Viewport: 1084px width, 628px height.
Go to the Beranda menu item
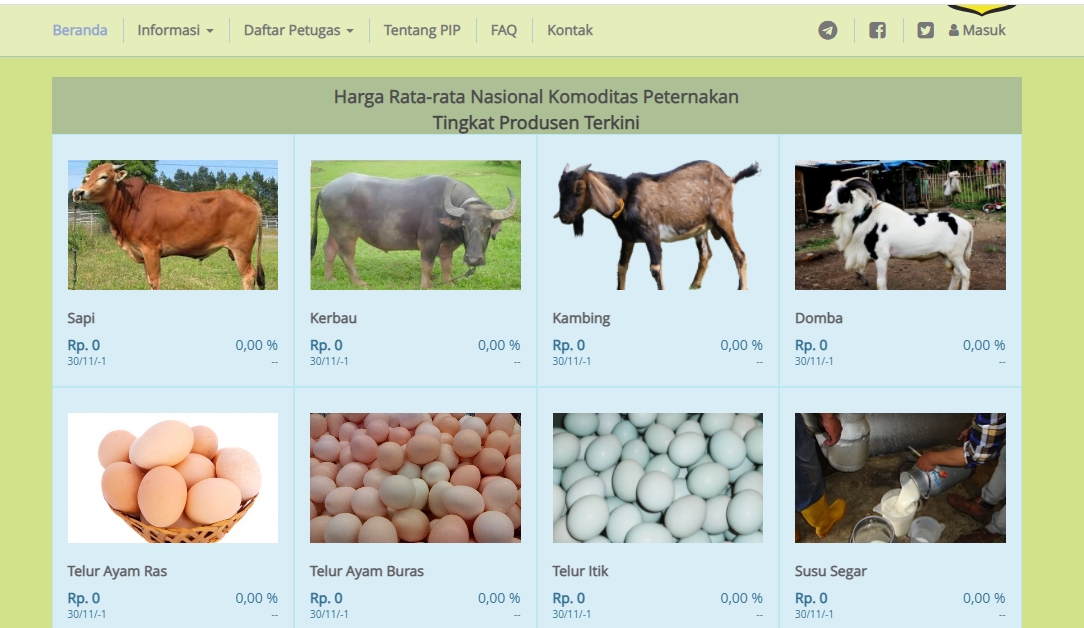(80, 30)
